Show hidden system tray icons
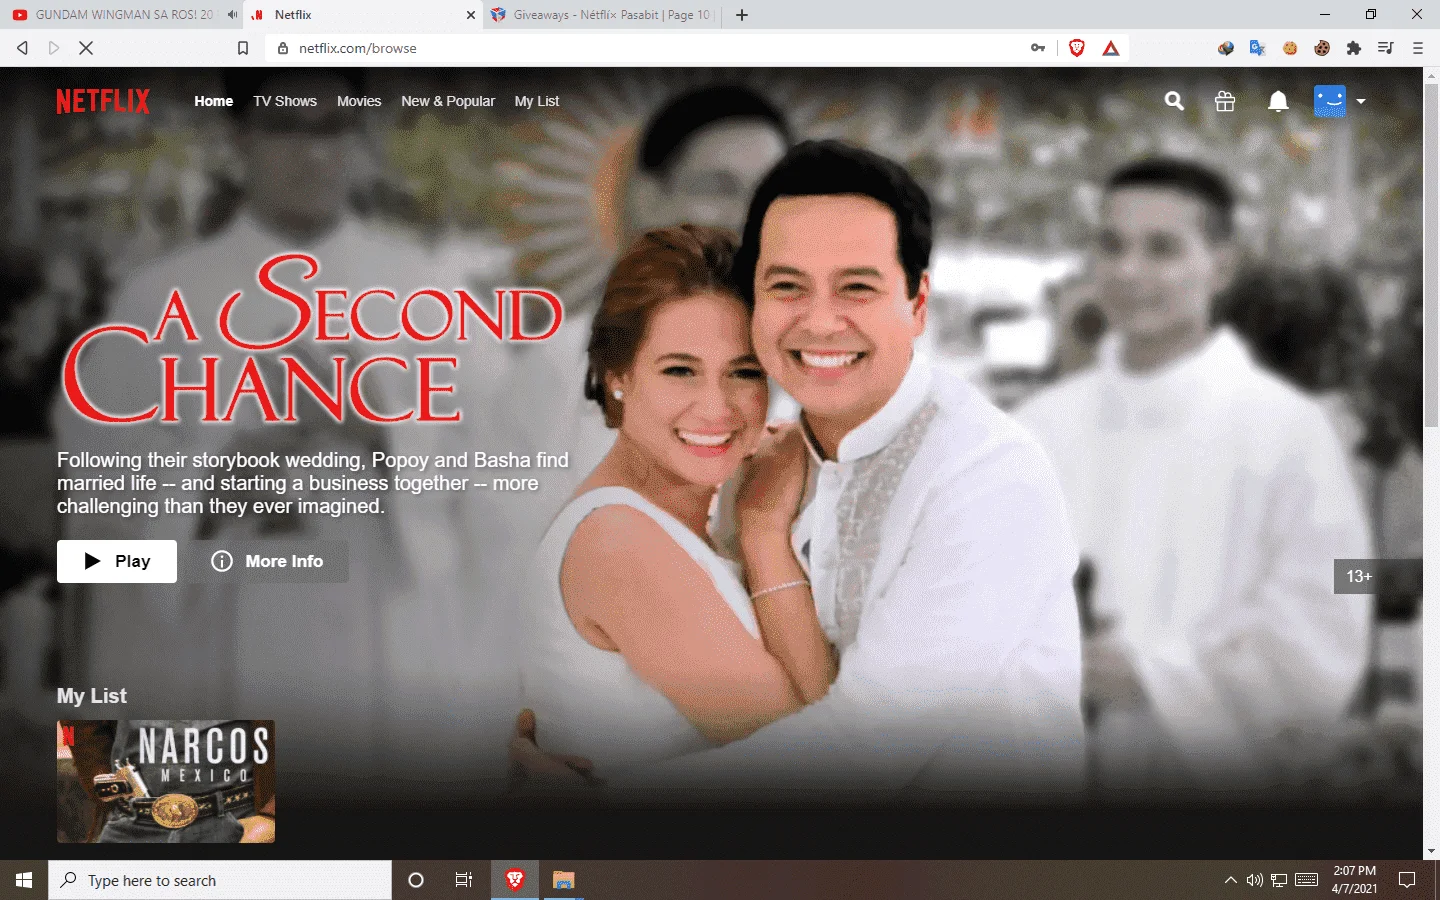This screenshot has width=1440, height=900. point(1231,880)
